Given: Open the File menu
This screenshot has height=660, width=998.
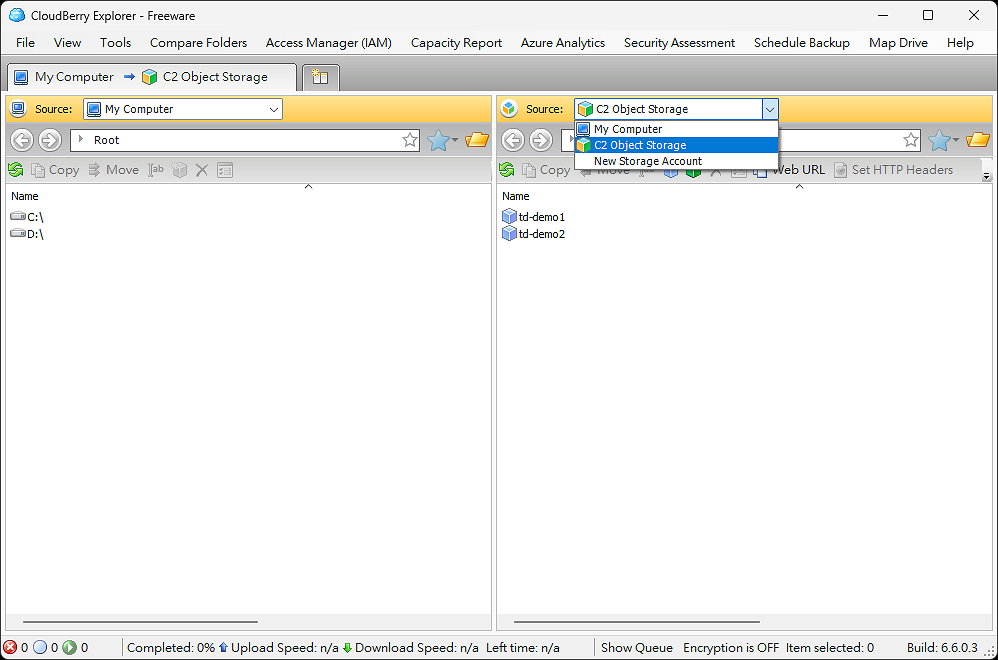Looking at the screenshot, I should pyautogui.click(x=25, y=43).
